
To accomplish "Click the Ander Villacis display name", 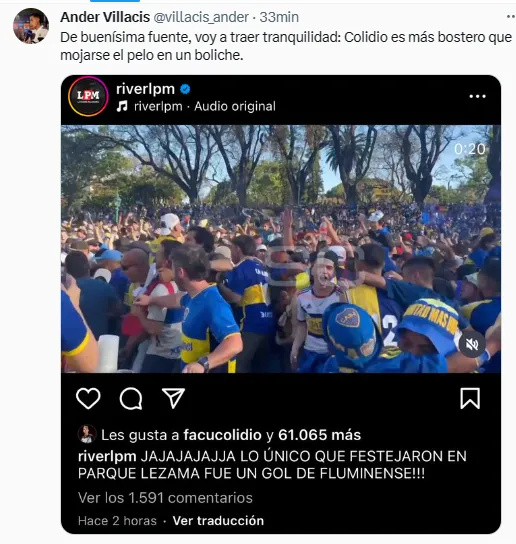I will click(105, 17).
